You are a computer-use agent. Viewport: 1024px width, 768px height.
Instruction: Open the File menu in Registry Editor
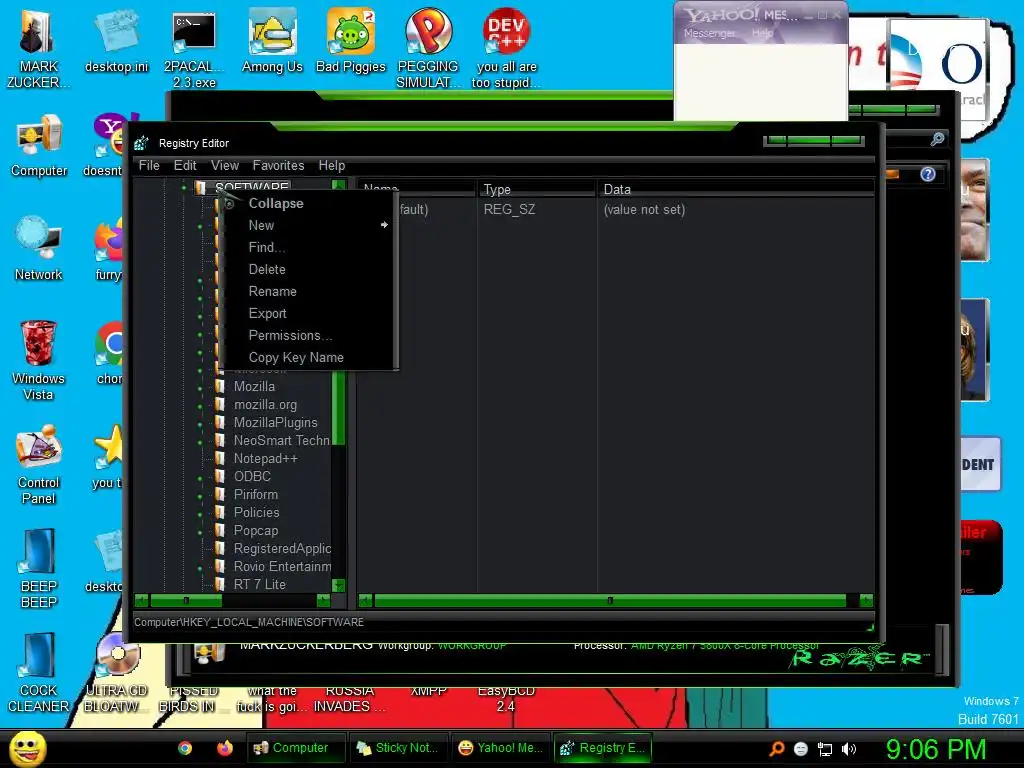149,165
